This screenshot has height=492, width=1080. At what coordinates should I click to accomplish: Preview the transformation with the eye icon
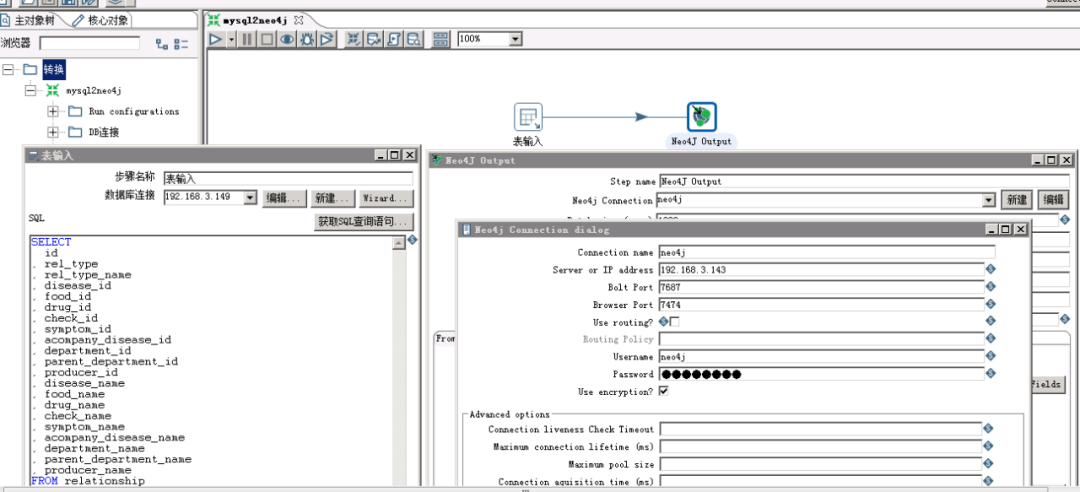pos(287,39)
